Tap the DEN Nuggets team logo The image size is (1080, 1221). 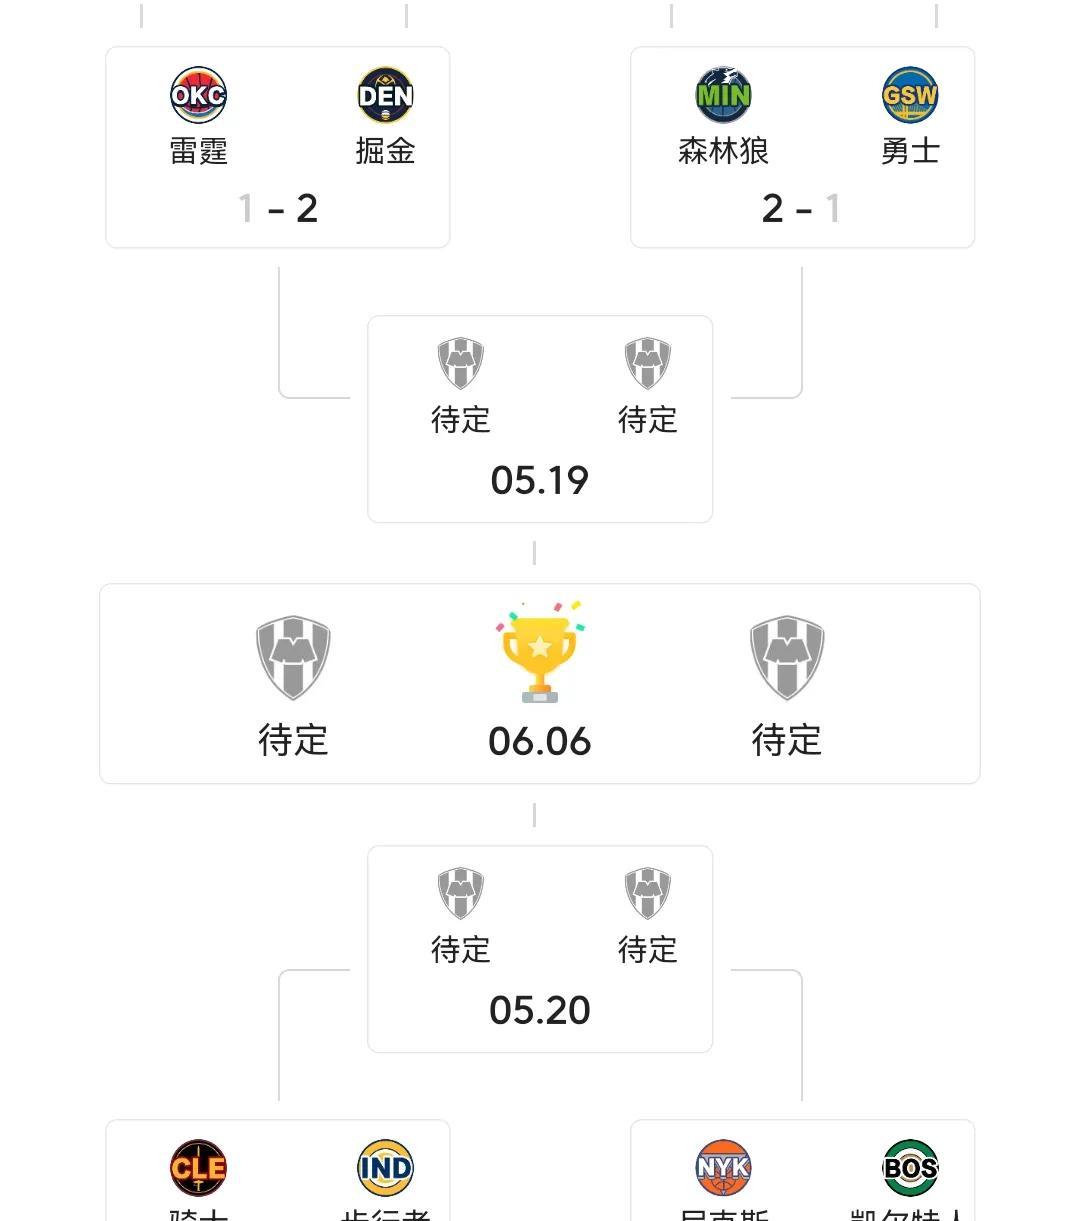coord(386,95)
